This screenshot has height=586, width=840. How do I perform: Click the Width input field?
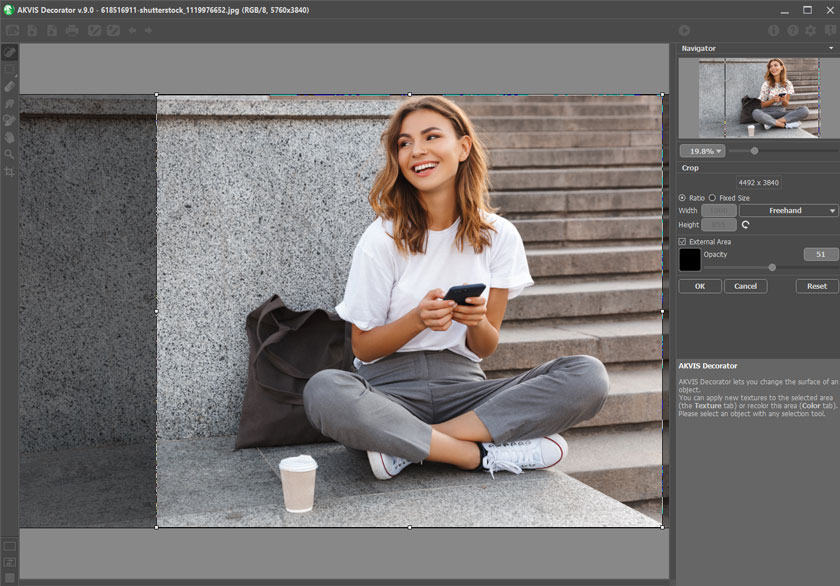(718, 211)
